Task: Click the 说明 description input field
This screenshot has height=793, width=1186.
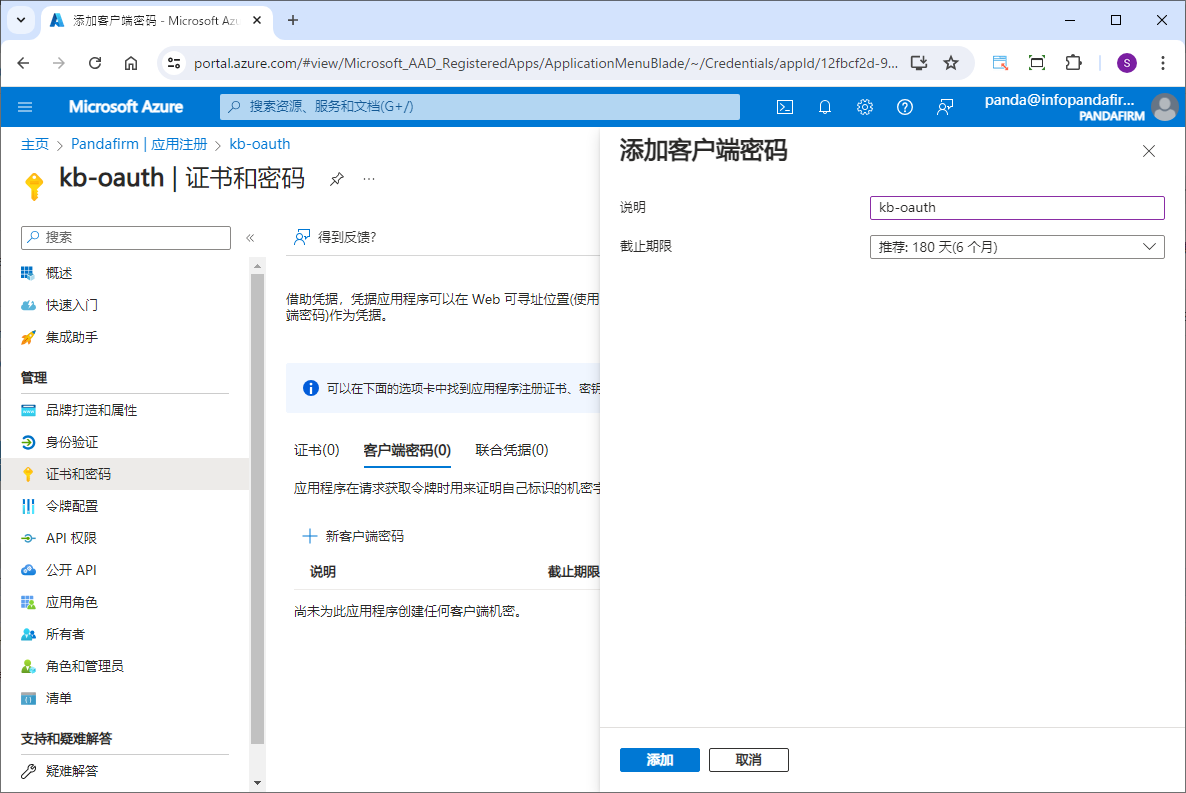Action: (x=1017, y=208)
